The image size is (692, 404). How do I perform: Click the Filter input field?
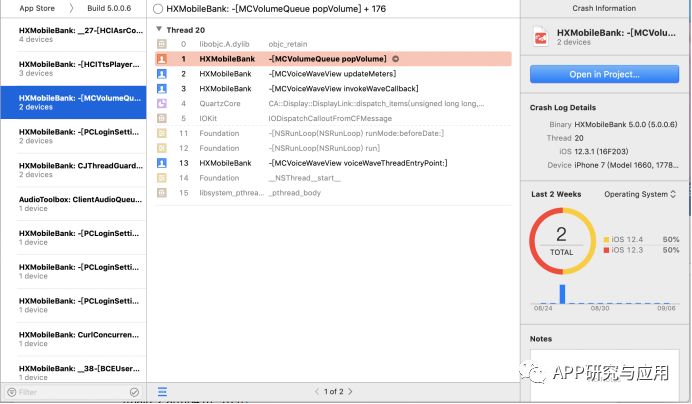point(73,392)
